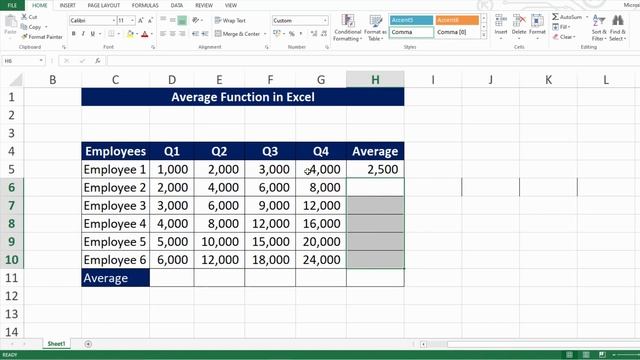Click the Format cells icon
This screenshot has width=640, height=360.
click(x=537, y=20)
